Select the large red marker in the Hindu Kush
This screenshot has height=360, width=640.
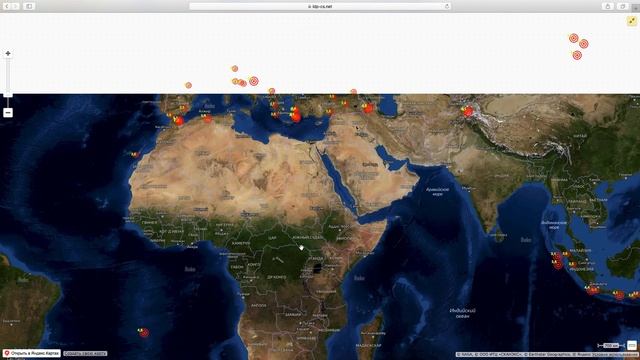click(468, 111)
